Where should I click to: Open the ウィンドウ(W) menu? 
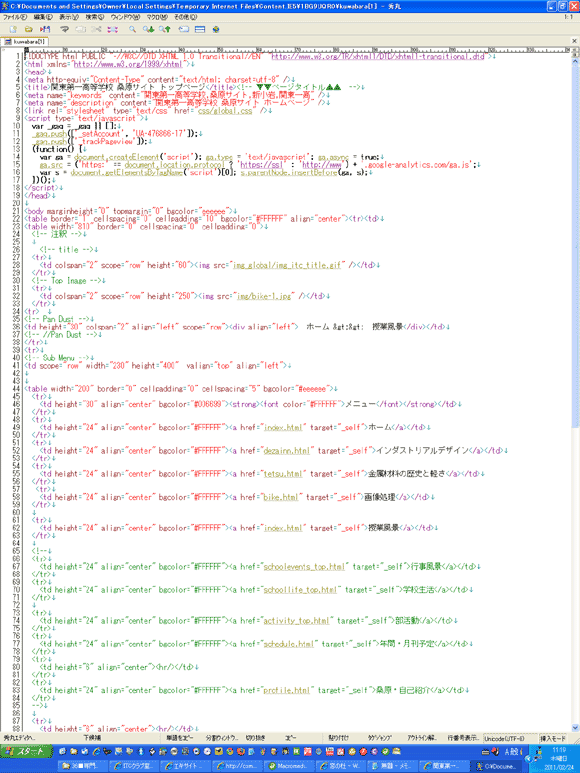[x=125, y=17]
